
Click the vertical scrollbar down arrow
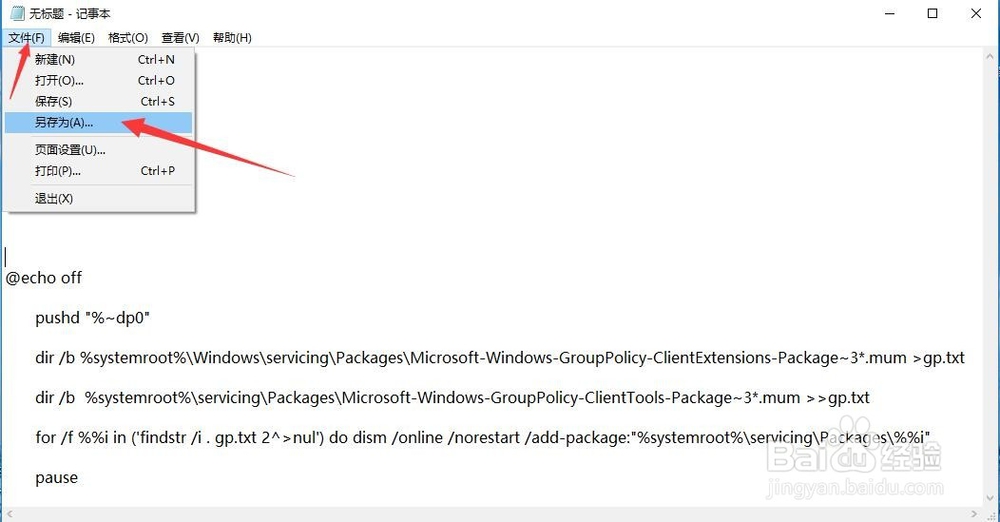pyautogui.click(x=990, y=498)
